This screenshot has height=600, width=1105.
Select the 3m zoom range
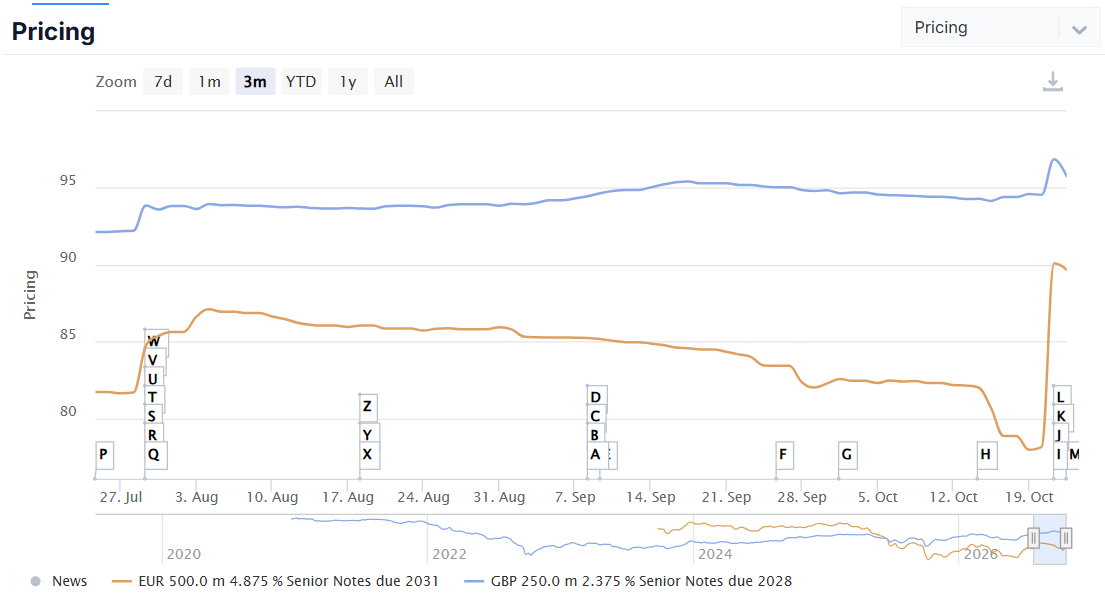[255, 82]
